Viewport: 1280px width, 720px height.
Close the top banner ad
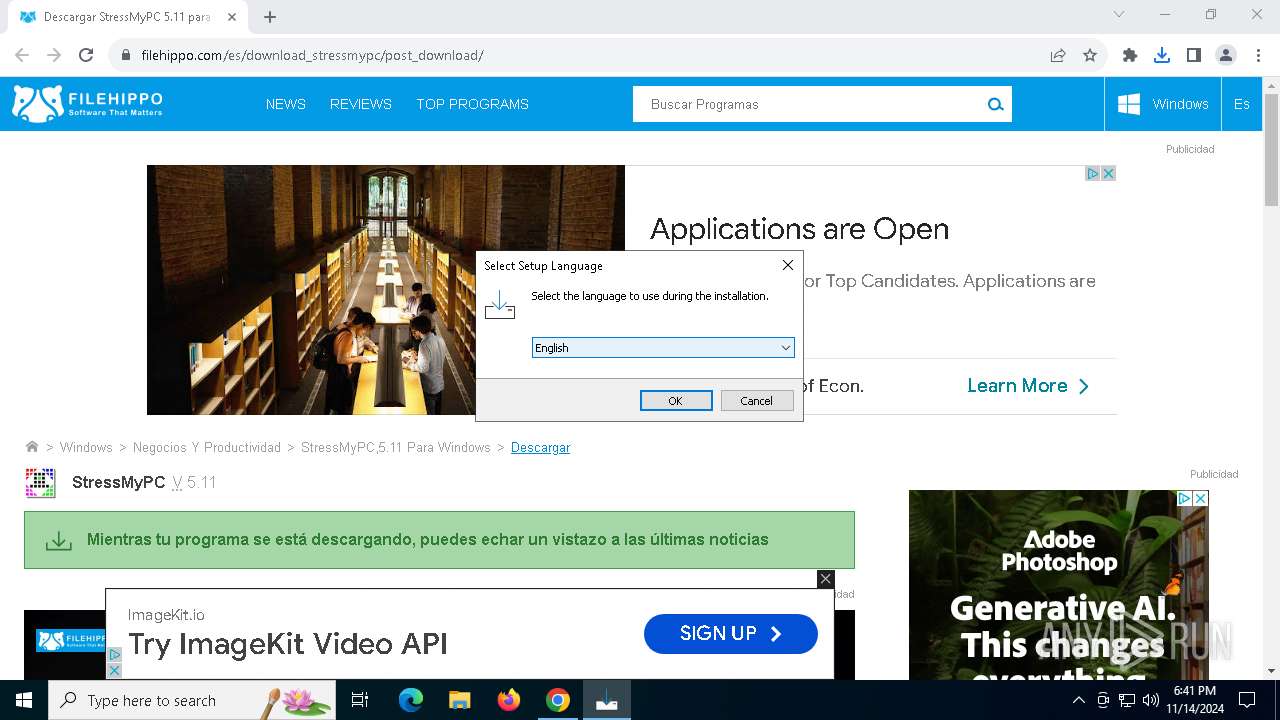pos(1108,173)
